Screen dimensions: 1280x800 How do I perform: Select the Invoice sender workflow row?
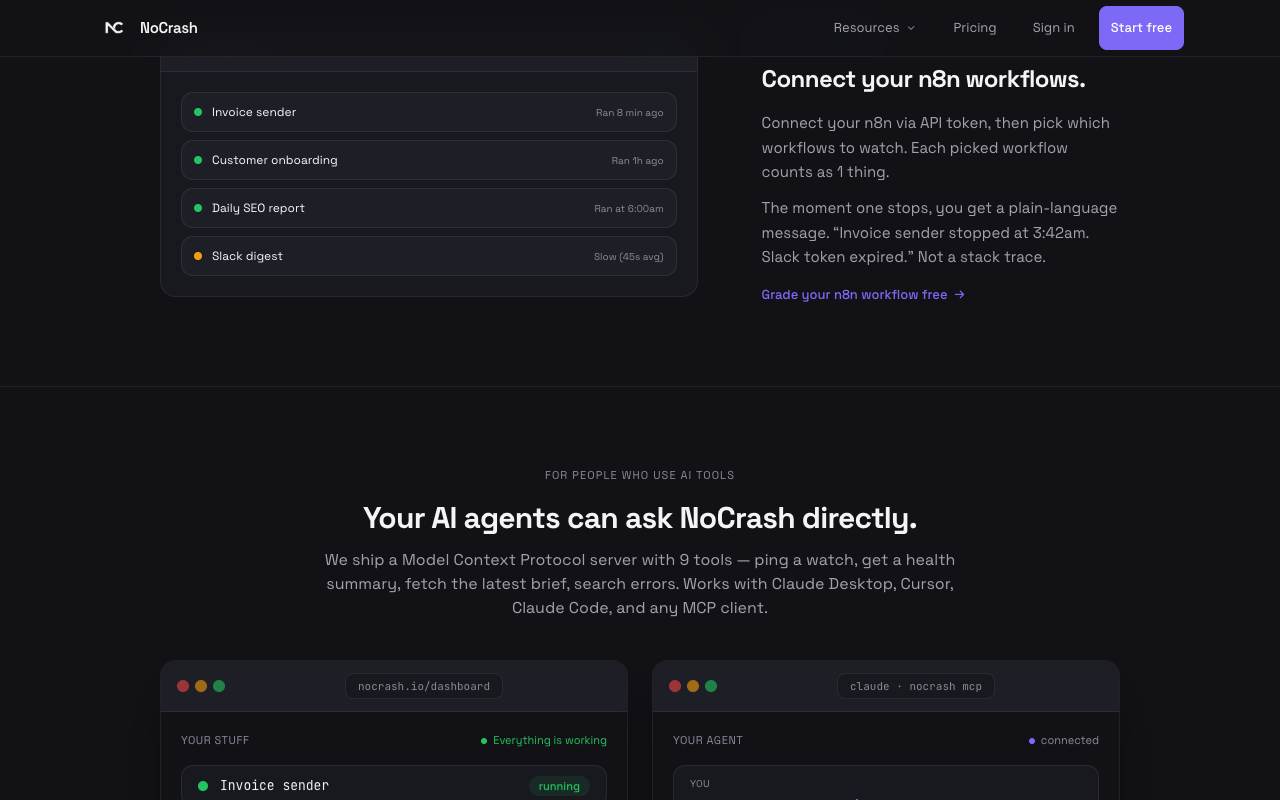(429, 112)
